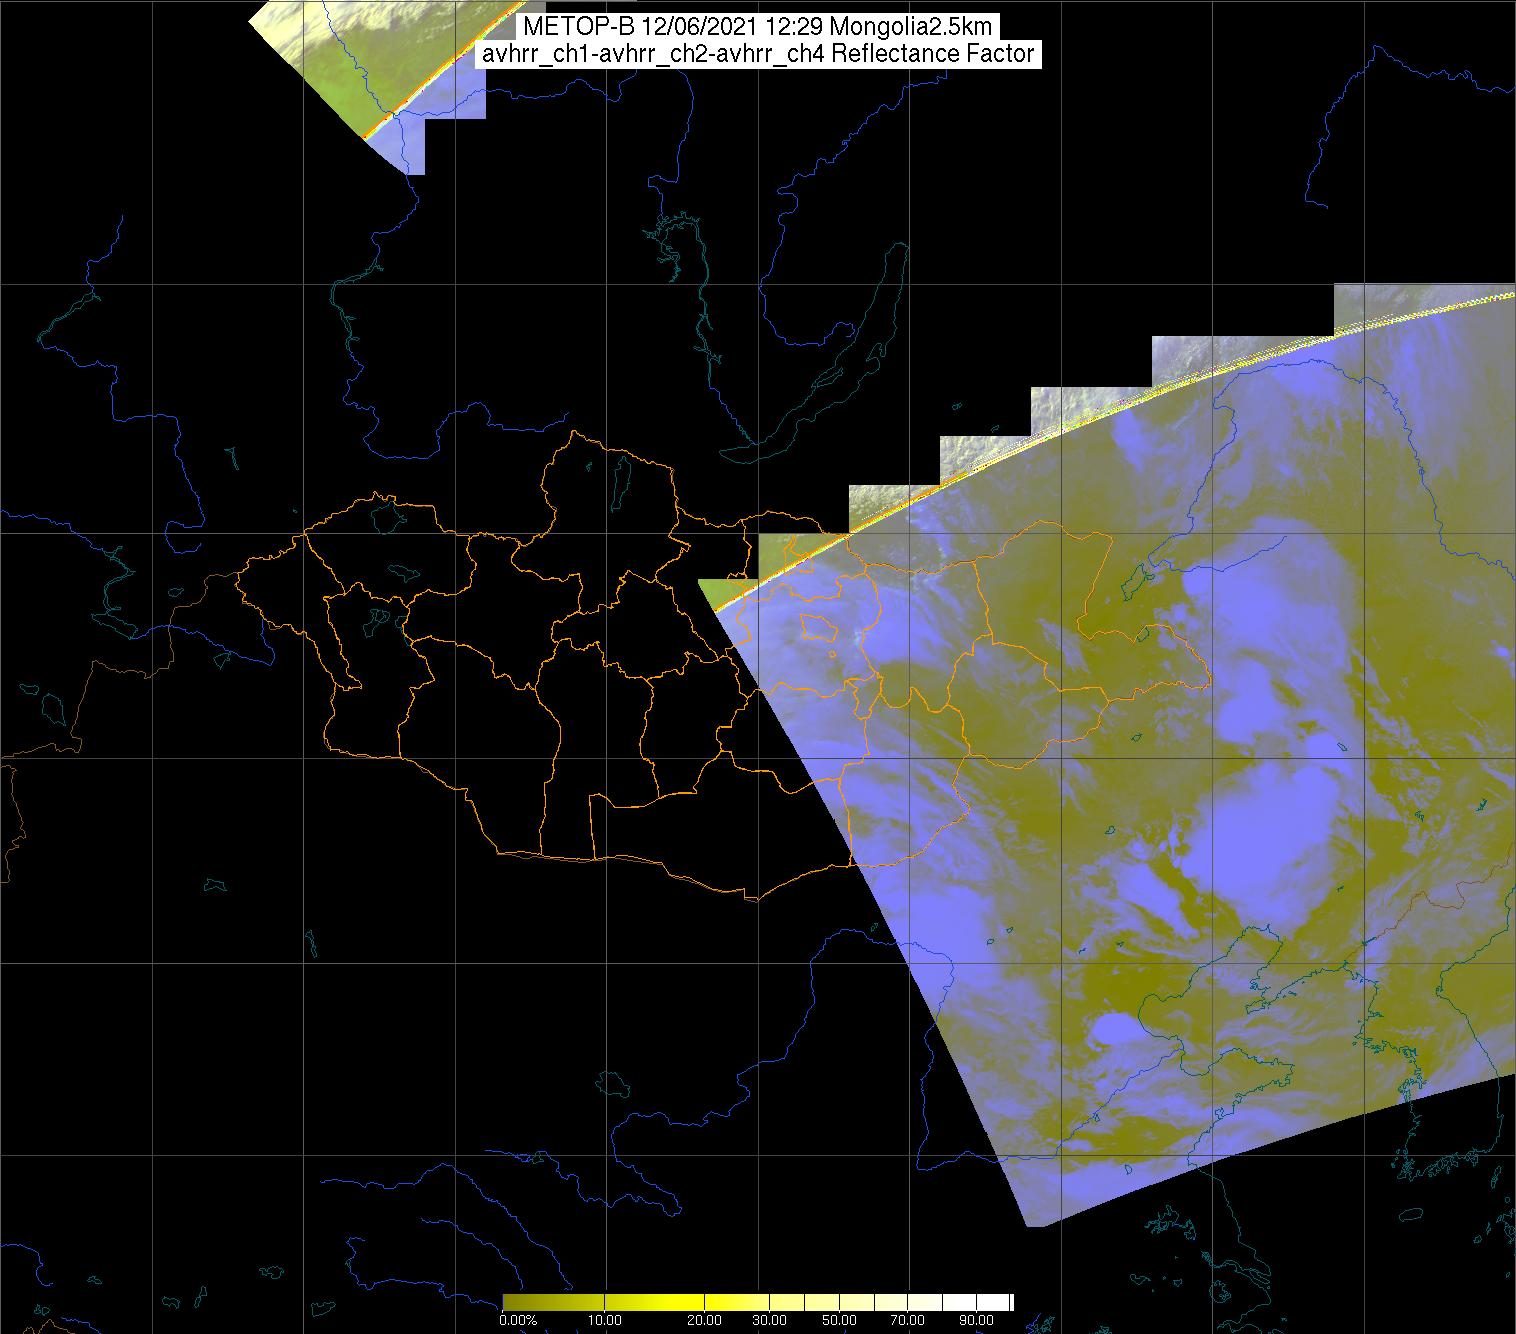Click the 50.00 colorbar label
The height and width of the screenshot is (1334, 1516).
839,1321
